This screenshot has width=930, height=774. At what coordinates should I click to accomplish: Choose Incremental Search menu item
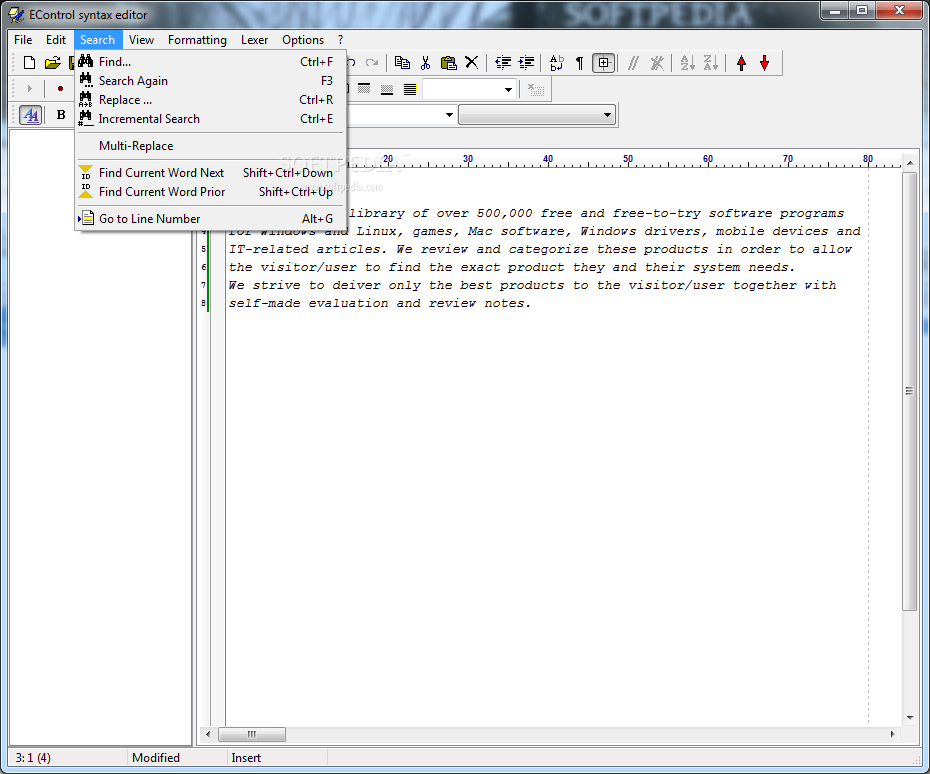[x=211, y=119]
